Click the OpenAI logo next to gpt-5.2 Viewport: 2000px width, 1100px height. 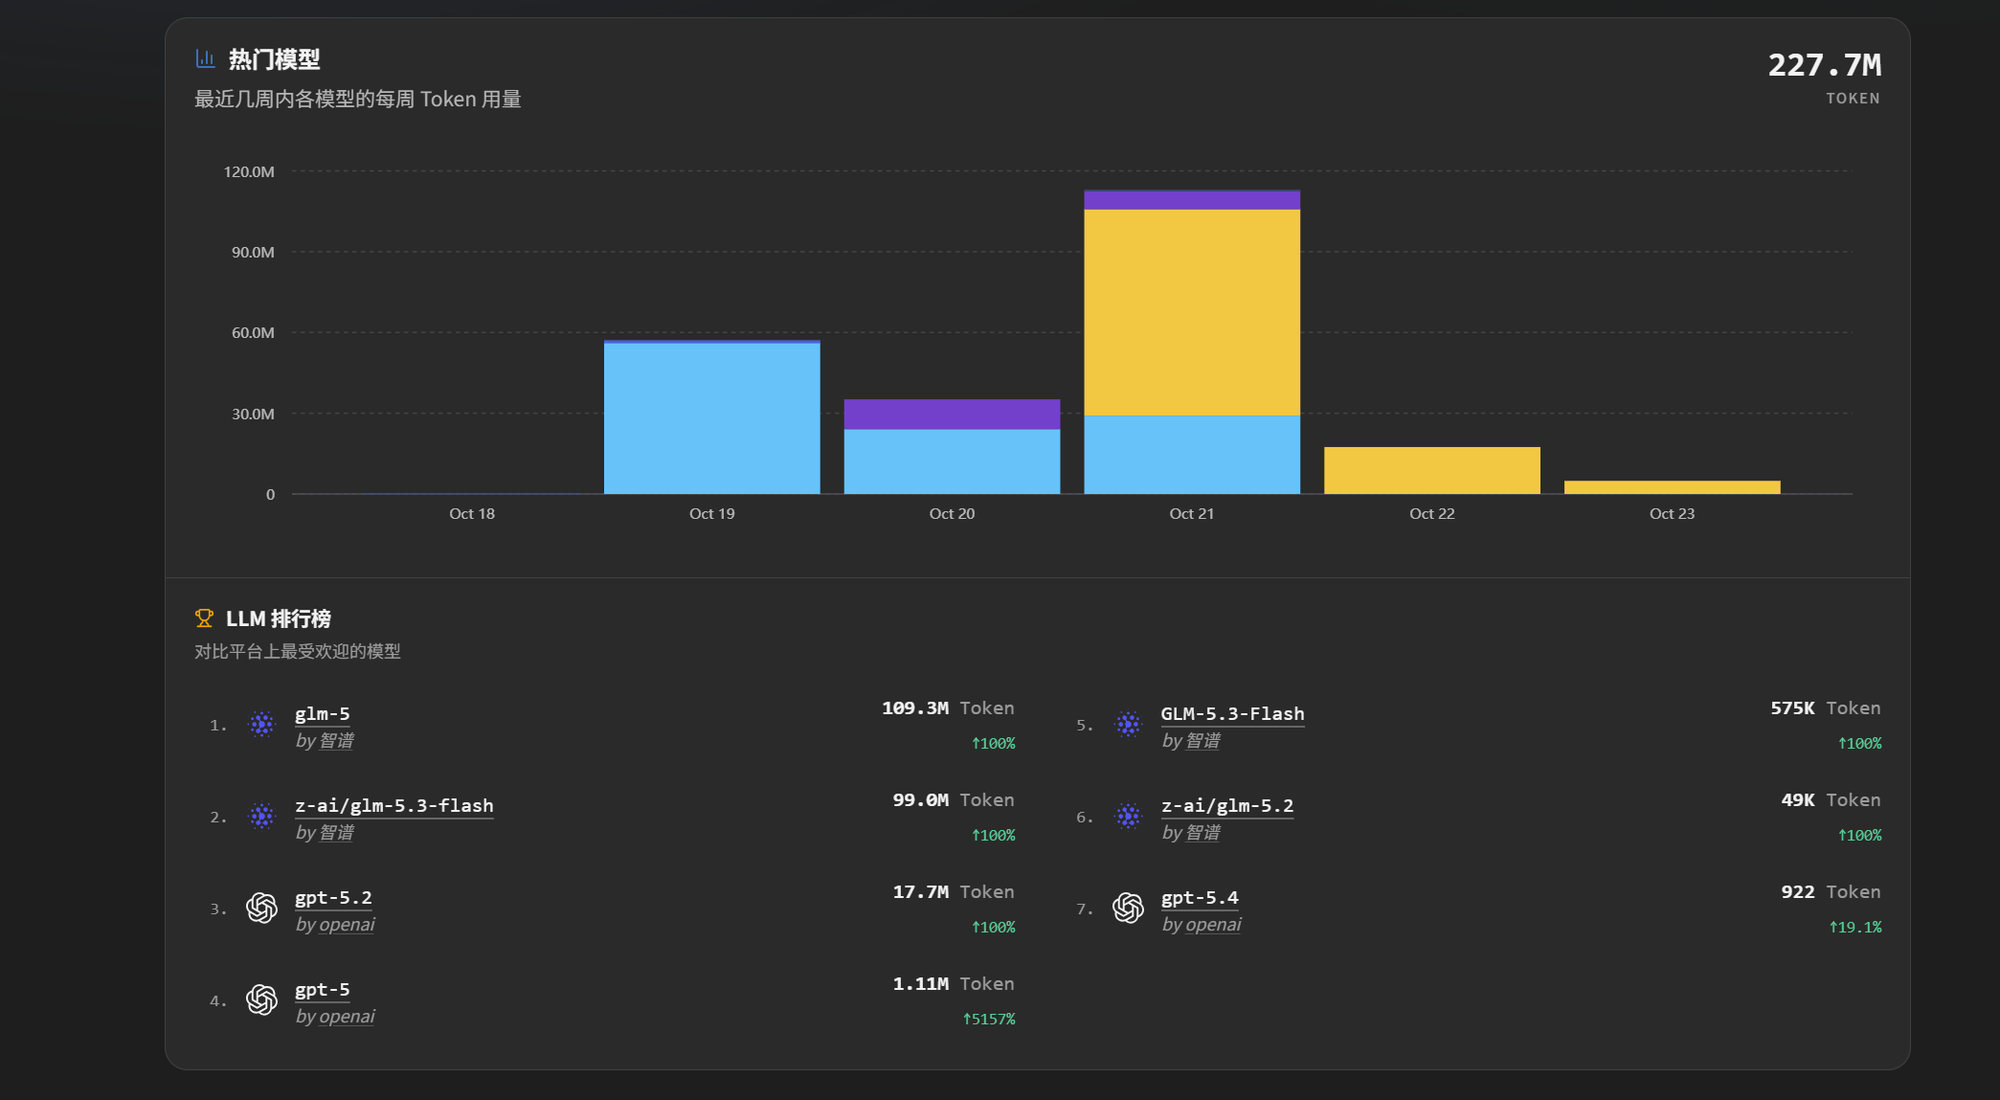262,908
